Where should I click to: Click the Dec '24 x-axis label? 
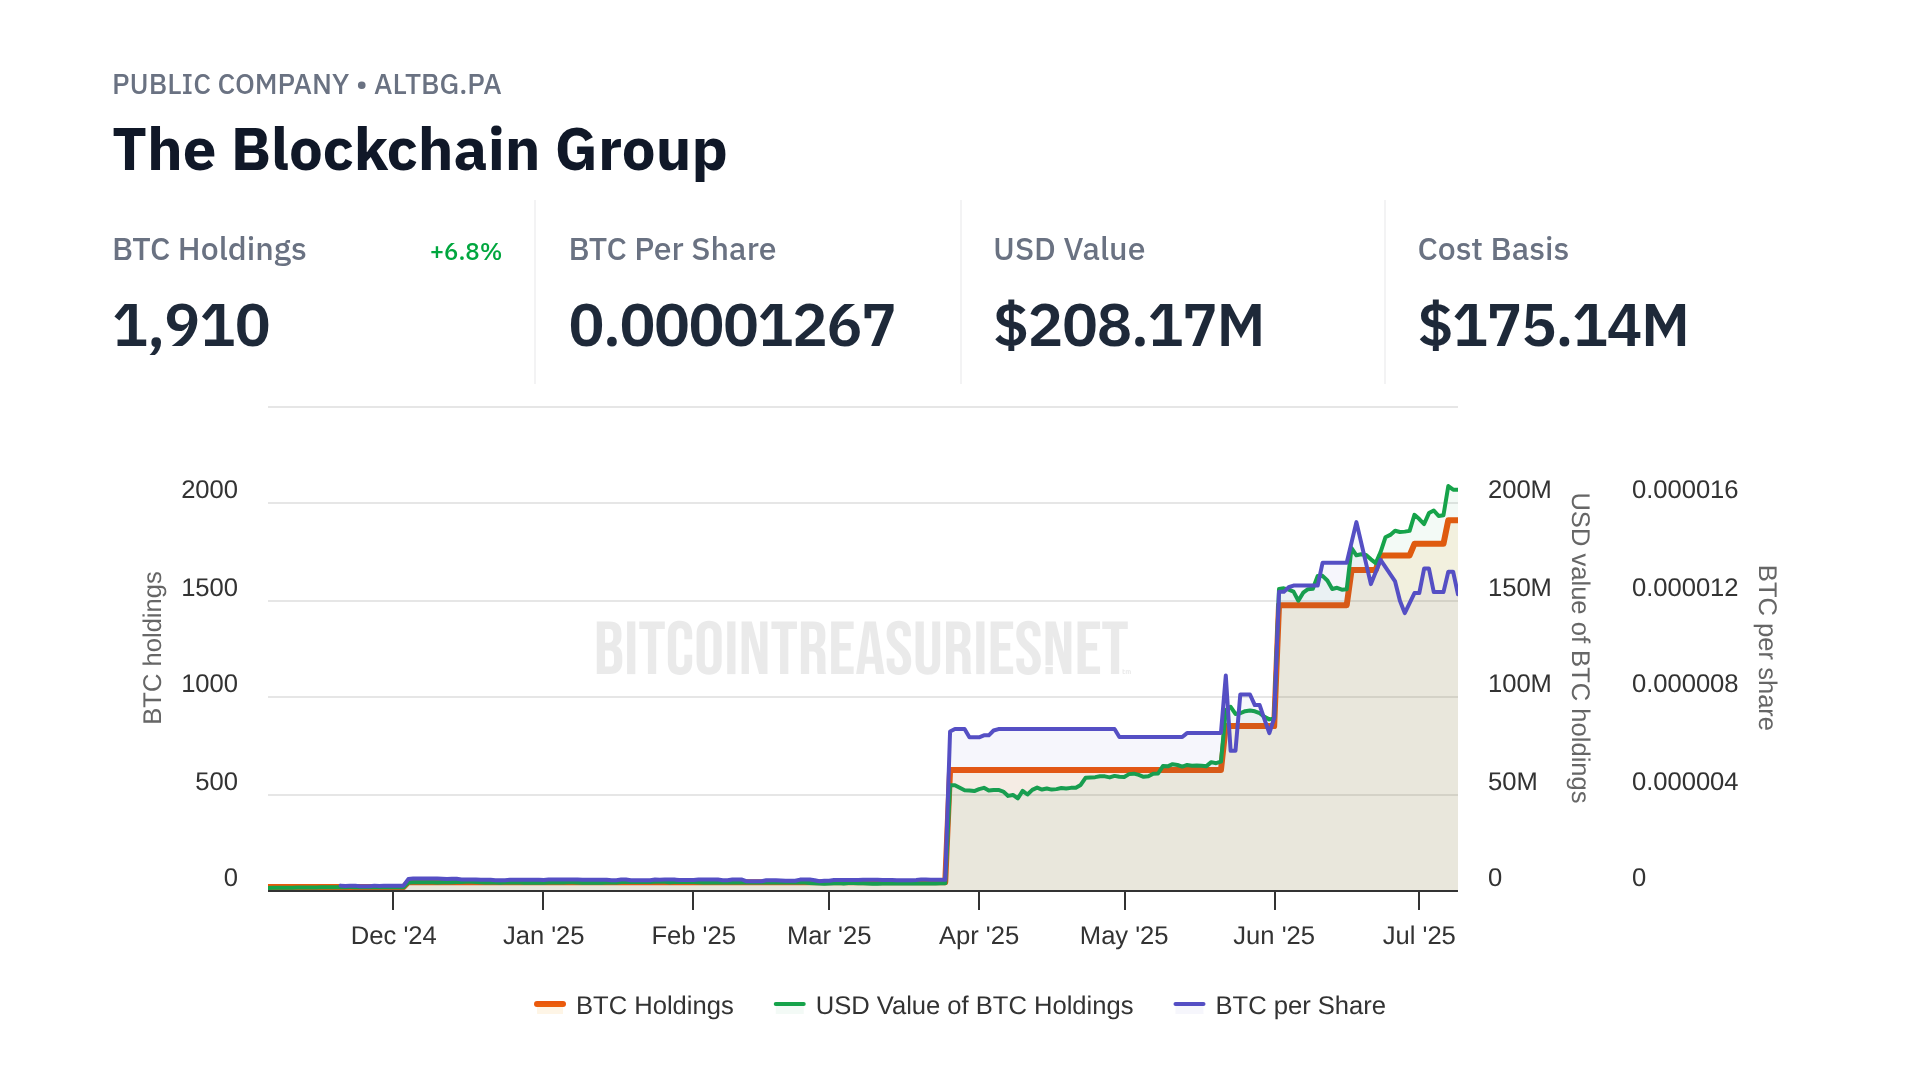click(393, 936)
